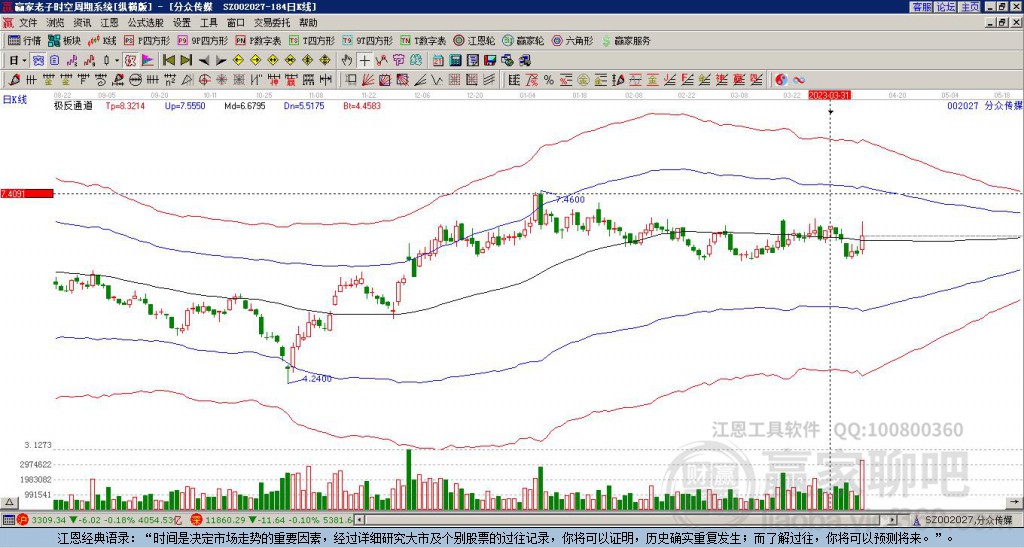Viewport: 1024px width, 548px height.
Task: Click the red date marker on the time axis
Action: coord(828,95)
